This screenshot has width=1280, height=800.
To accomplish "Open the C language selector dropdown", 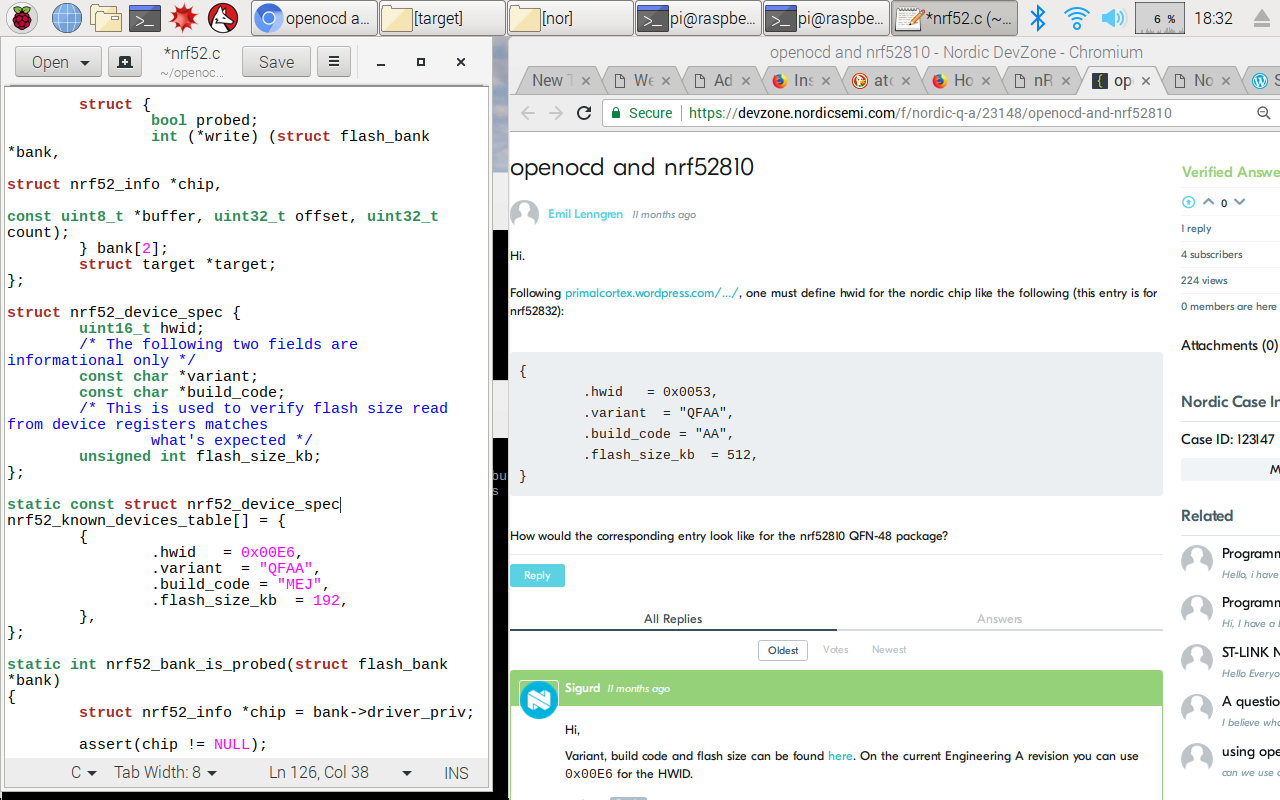I will [83, 773].
